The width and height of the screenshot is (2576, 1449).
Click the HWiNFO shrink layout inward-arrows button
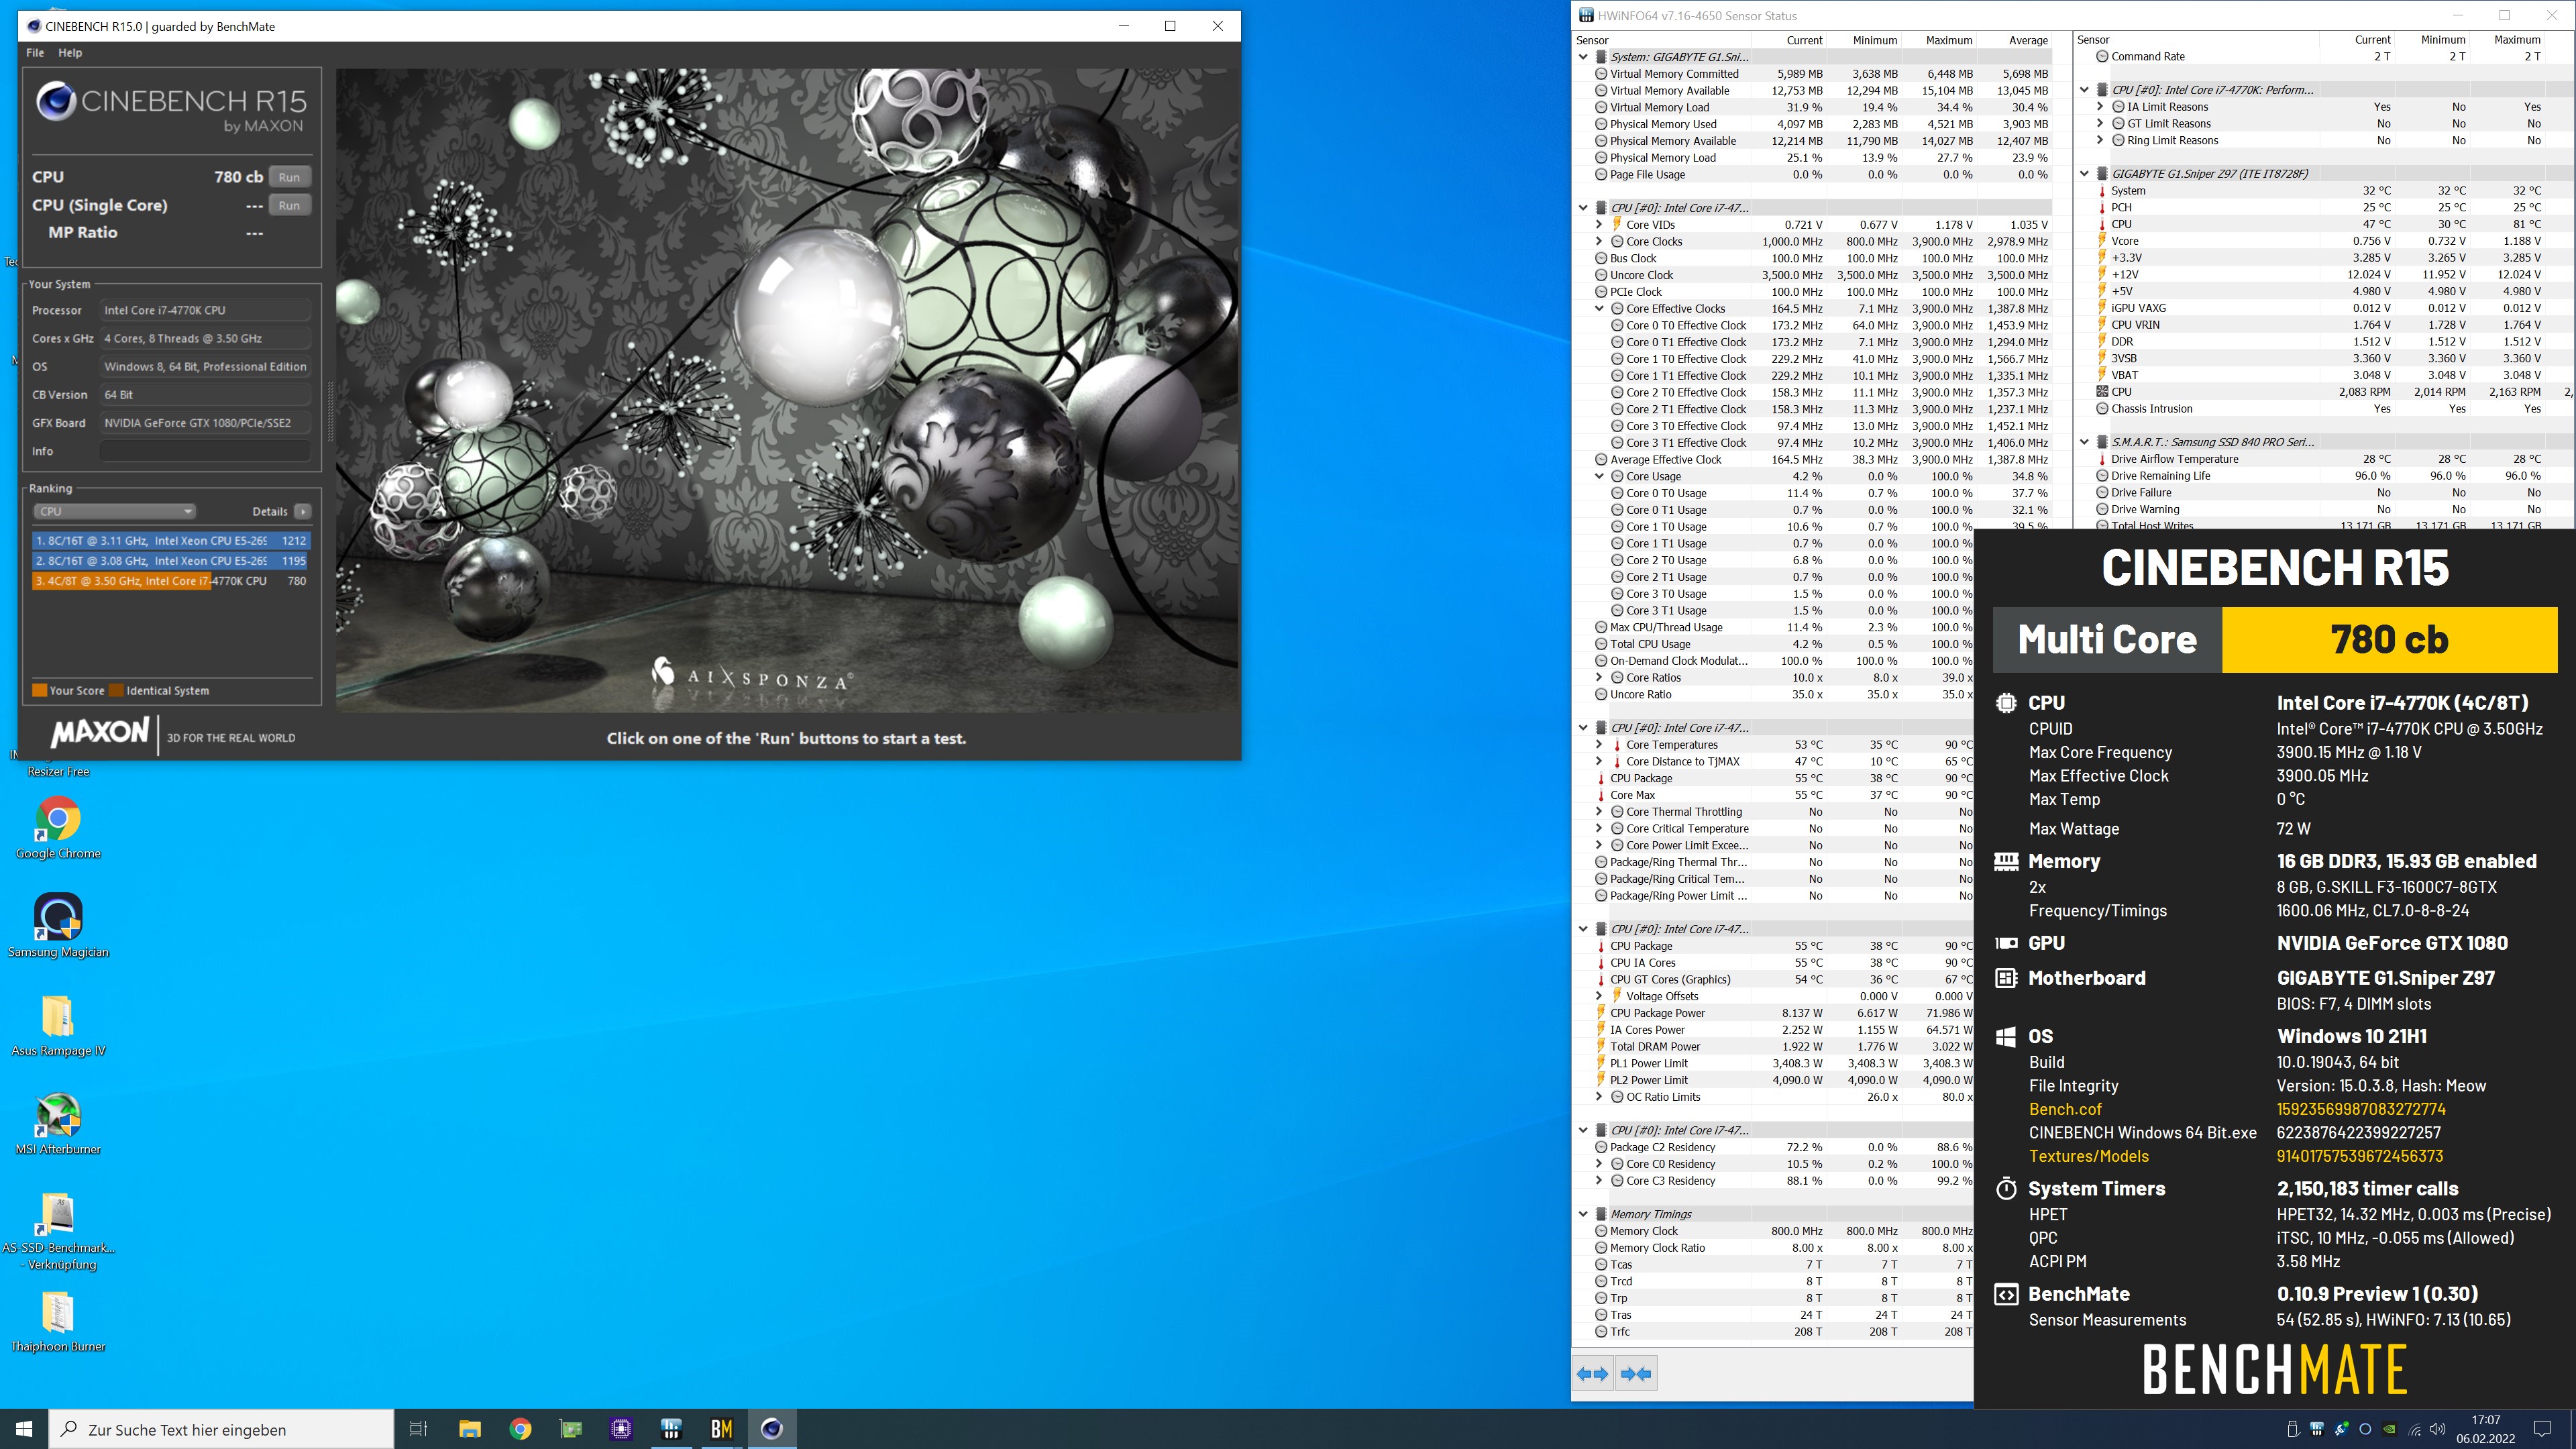[1636, 1374]
